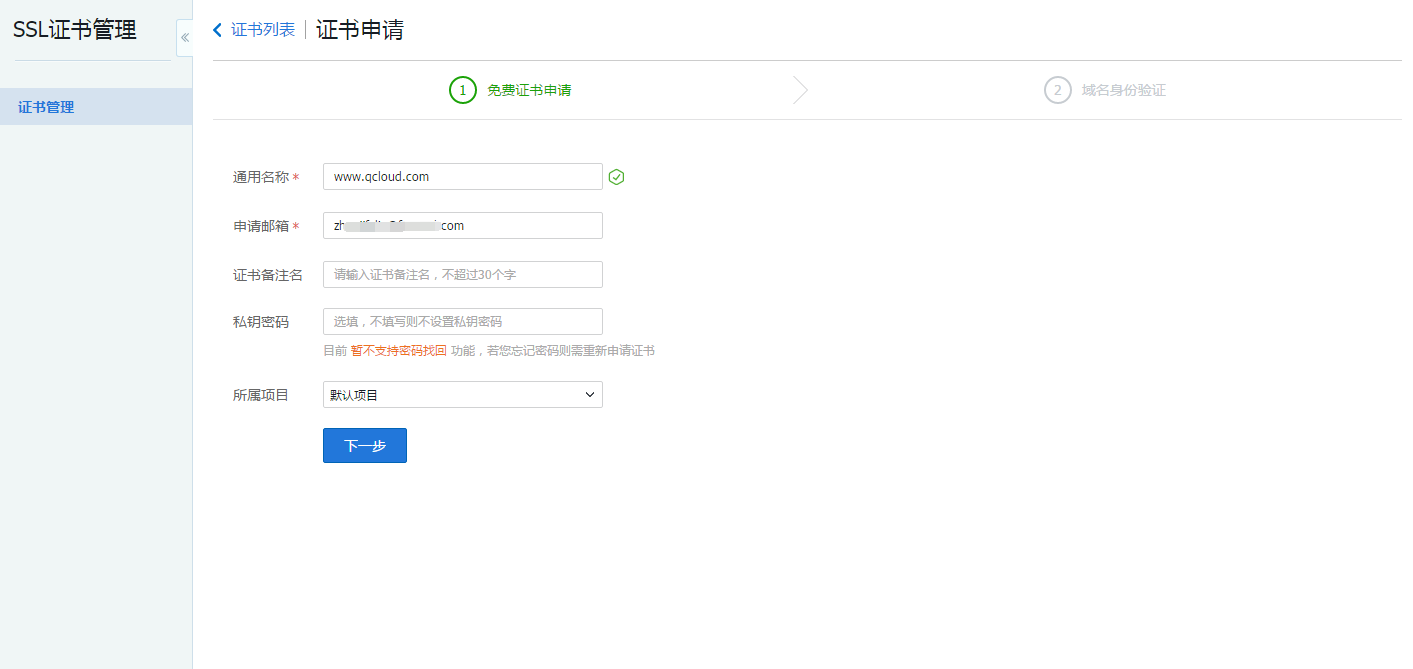Screen dimensions: 1413x669
Task: Select the 域名身份验证 step label
Action: coord(1123,90)
